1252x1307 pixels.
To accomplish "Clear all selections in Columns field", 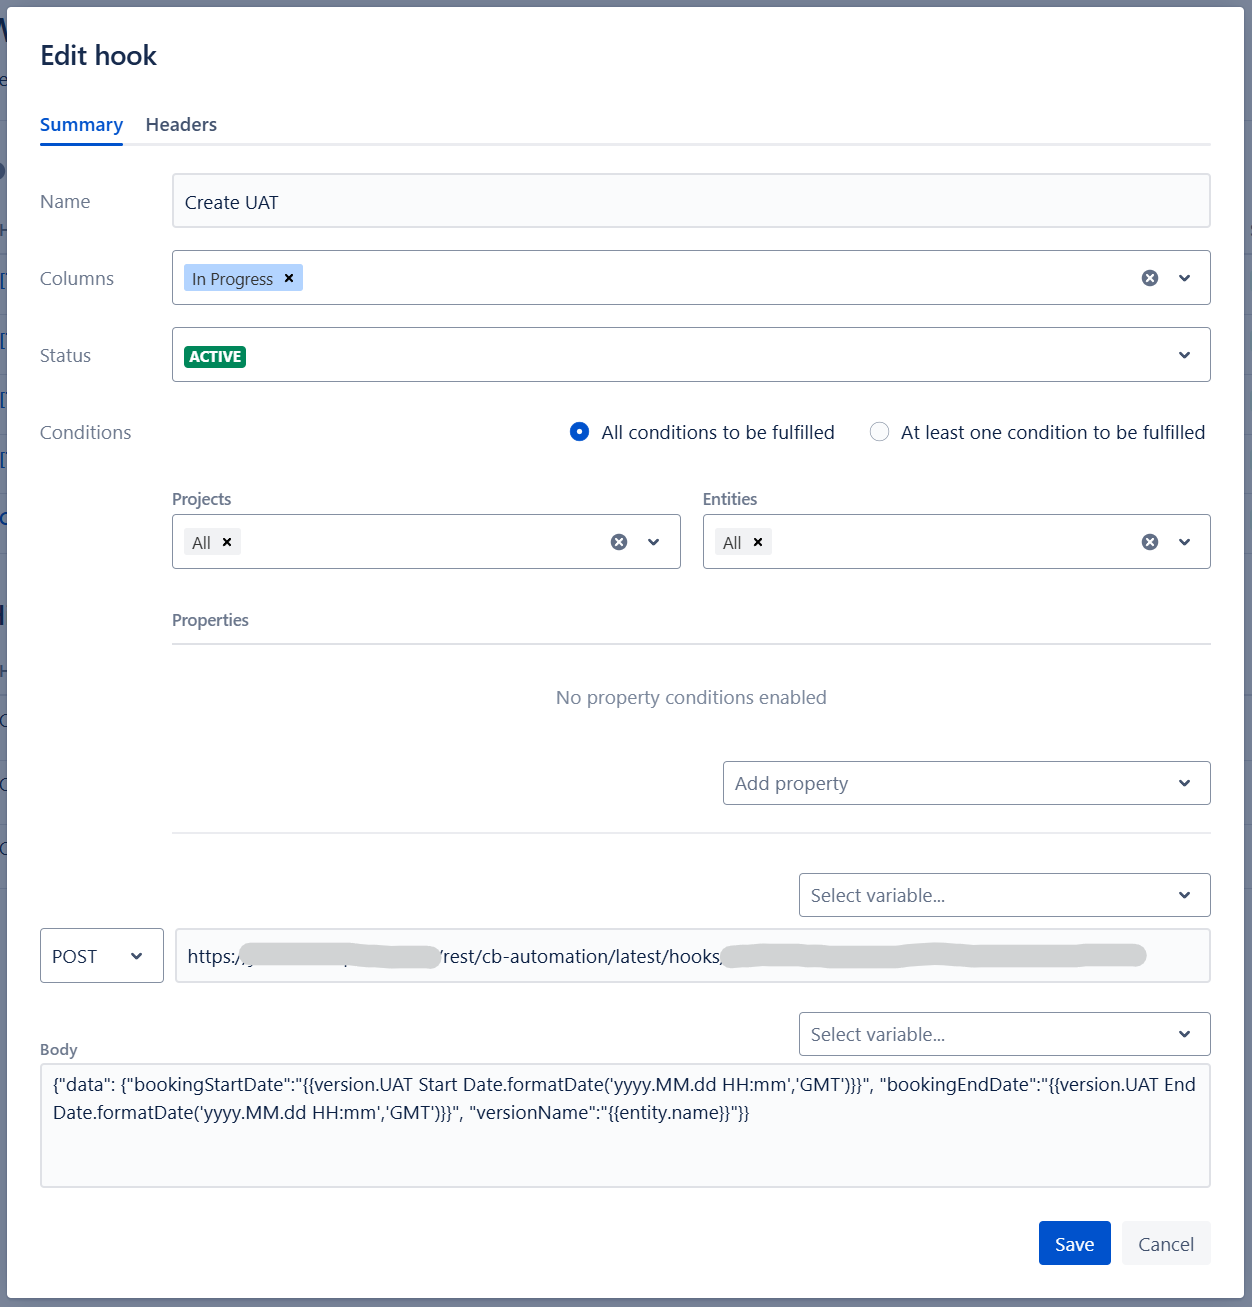I will tap(1150, 278).
